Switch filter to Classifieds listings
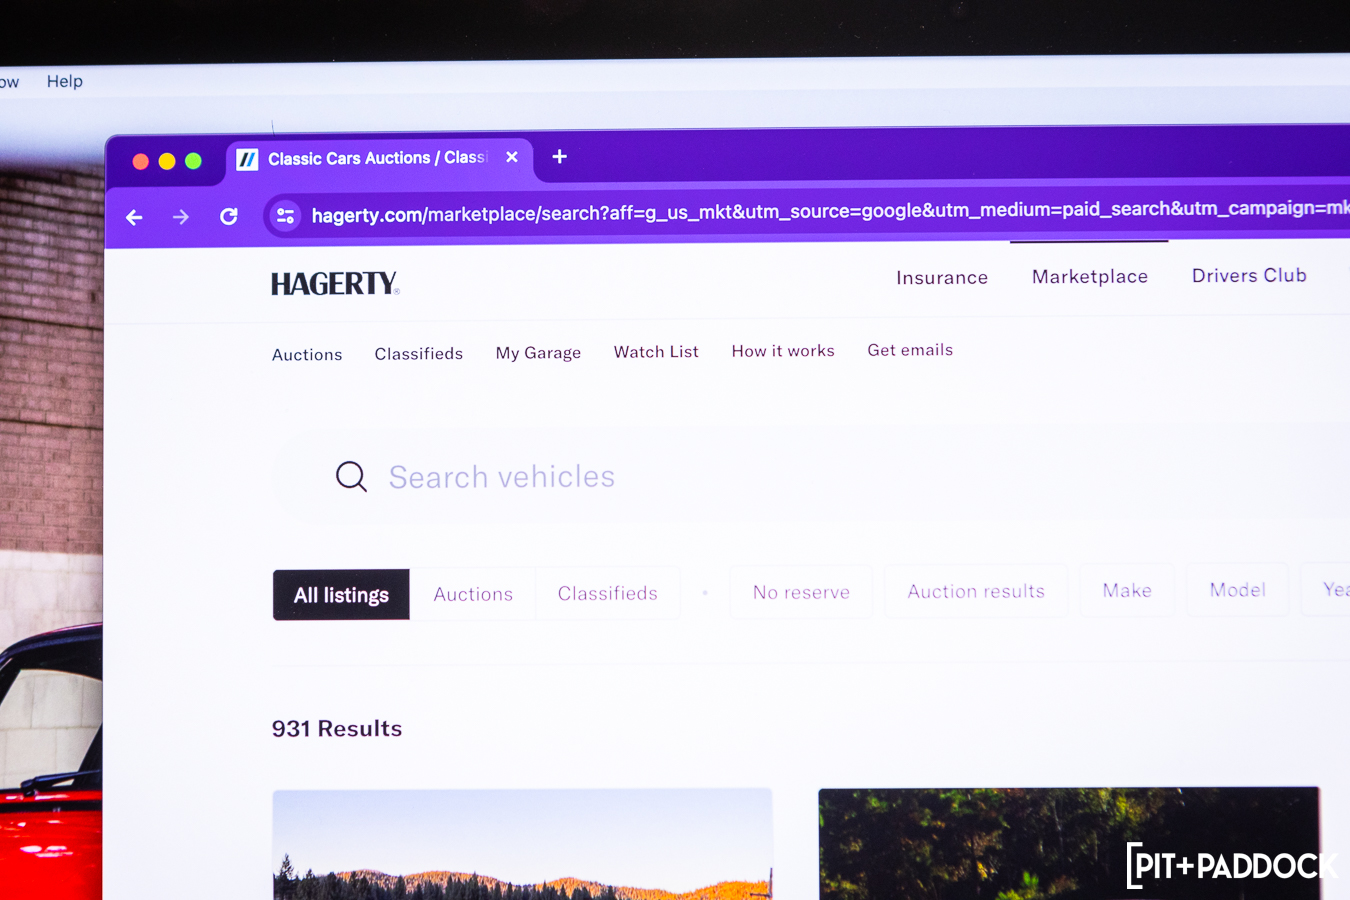 pyautogui.click(x=607, y=593)
